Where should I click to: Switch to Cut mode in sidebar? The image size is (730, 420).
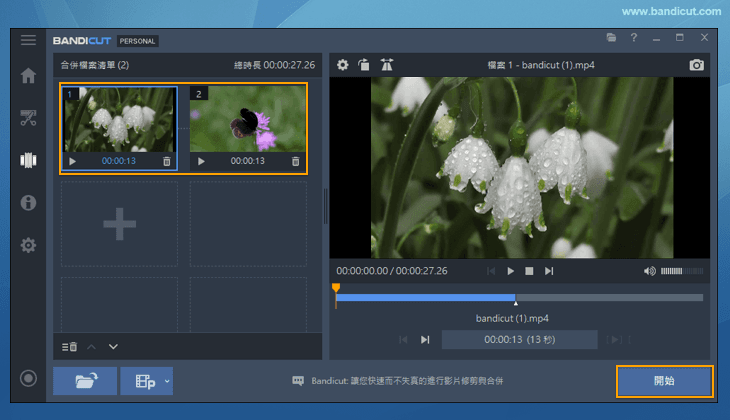tap(28, 118)
